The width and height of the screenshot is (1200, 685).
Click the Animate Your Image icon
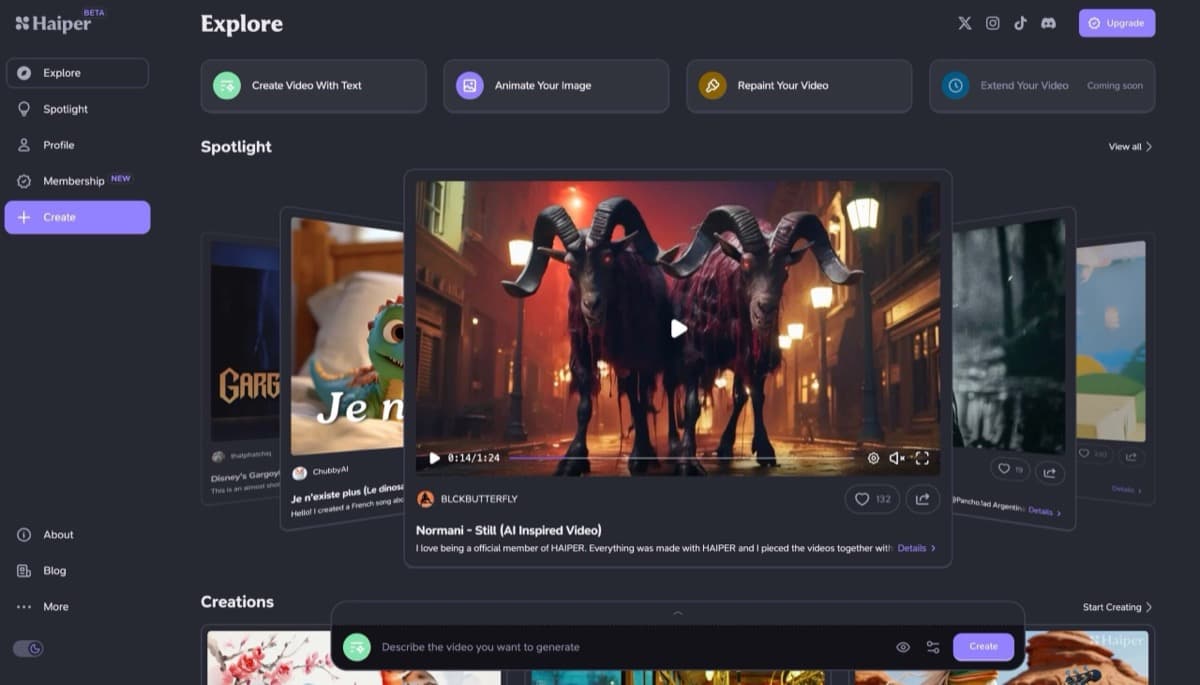[469, 86]
